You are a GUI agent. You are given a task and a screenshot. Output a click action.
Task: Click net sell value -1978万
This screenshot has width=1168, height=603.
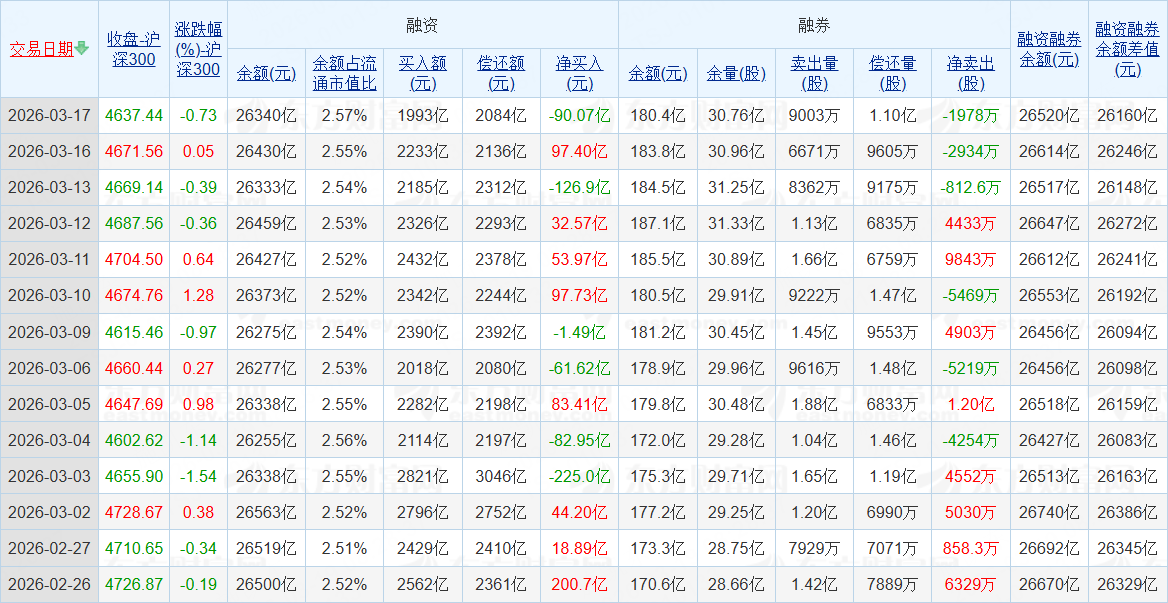(971, 115)
